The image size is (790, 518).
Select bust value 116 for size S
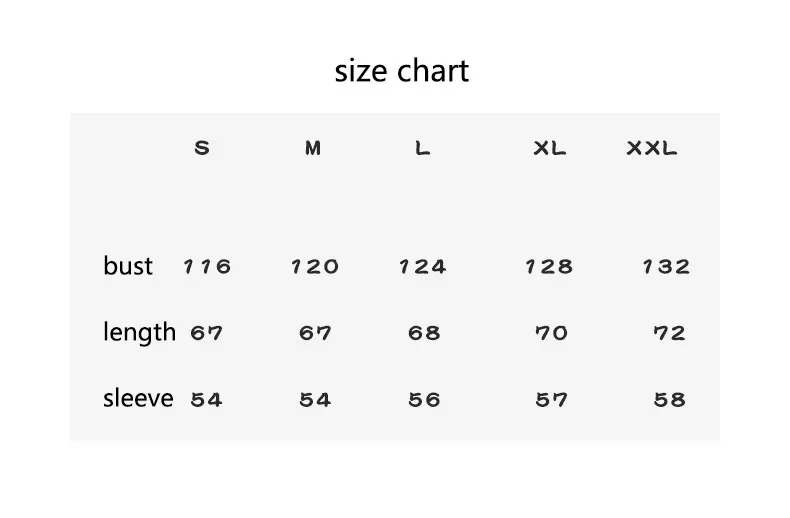click(x=207, y=267)
